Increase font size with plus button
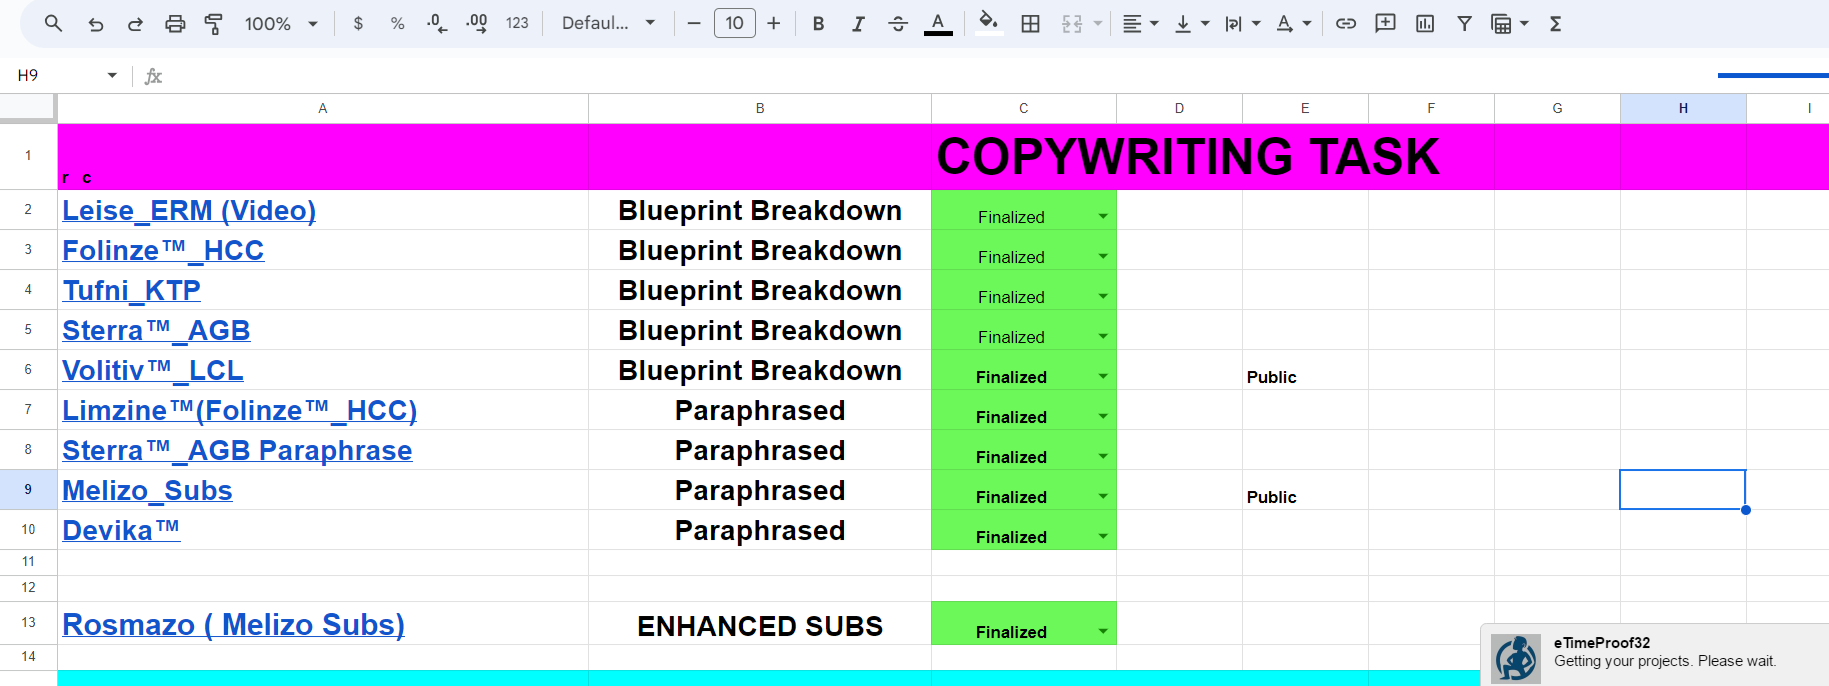Viewport: 1829px width, 686px height. point(774,23)
